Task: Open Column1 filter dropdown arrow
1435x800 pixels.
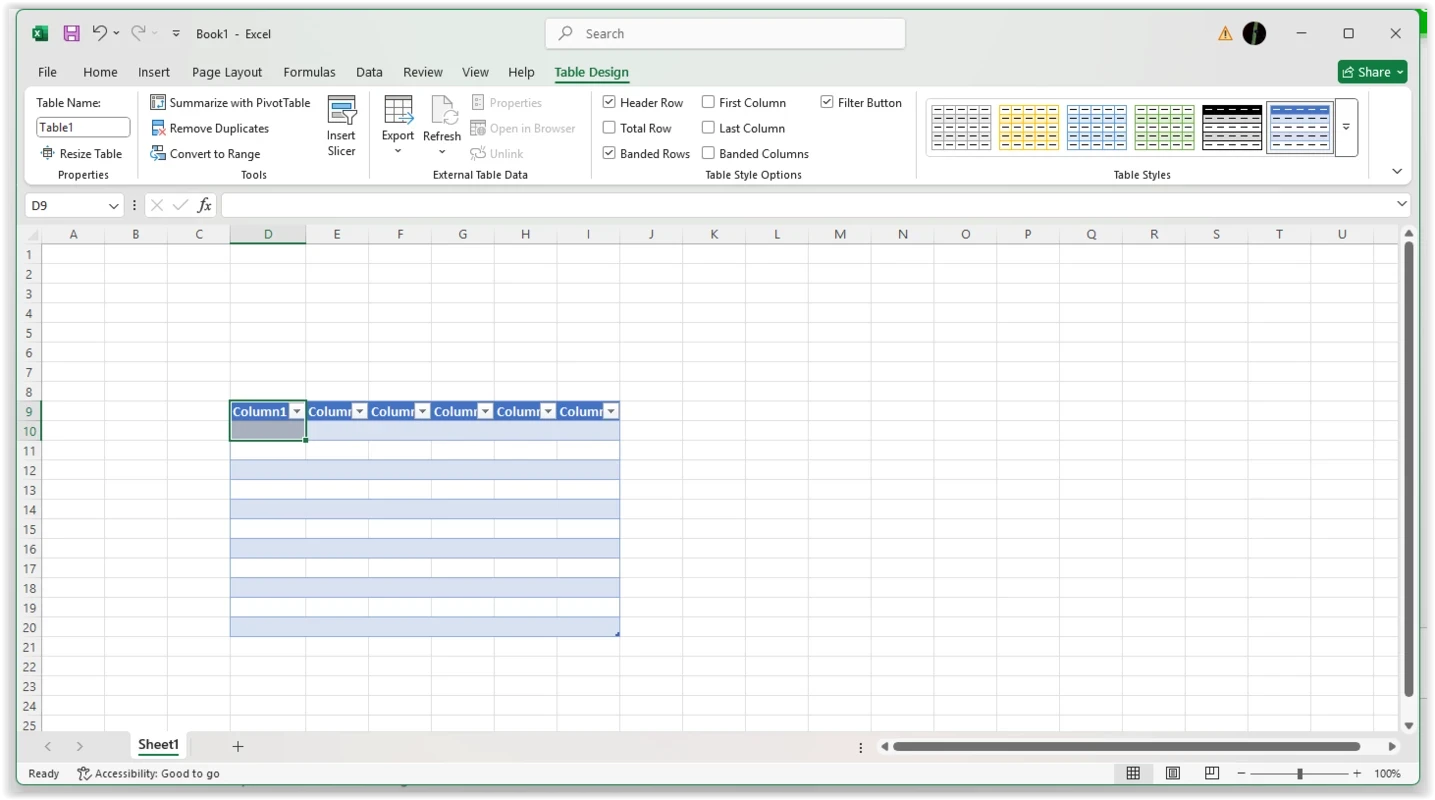Action: [x=297, y=412]
